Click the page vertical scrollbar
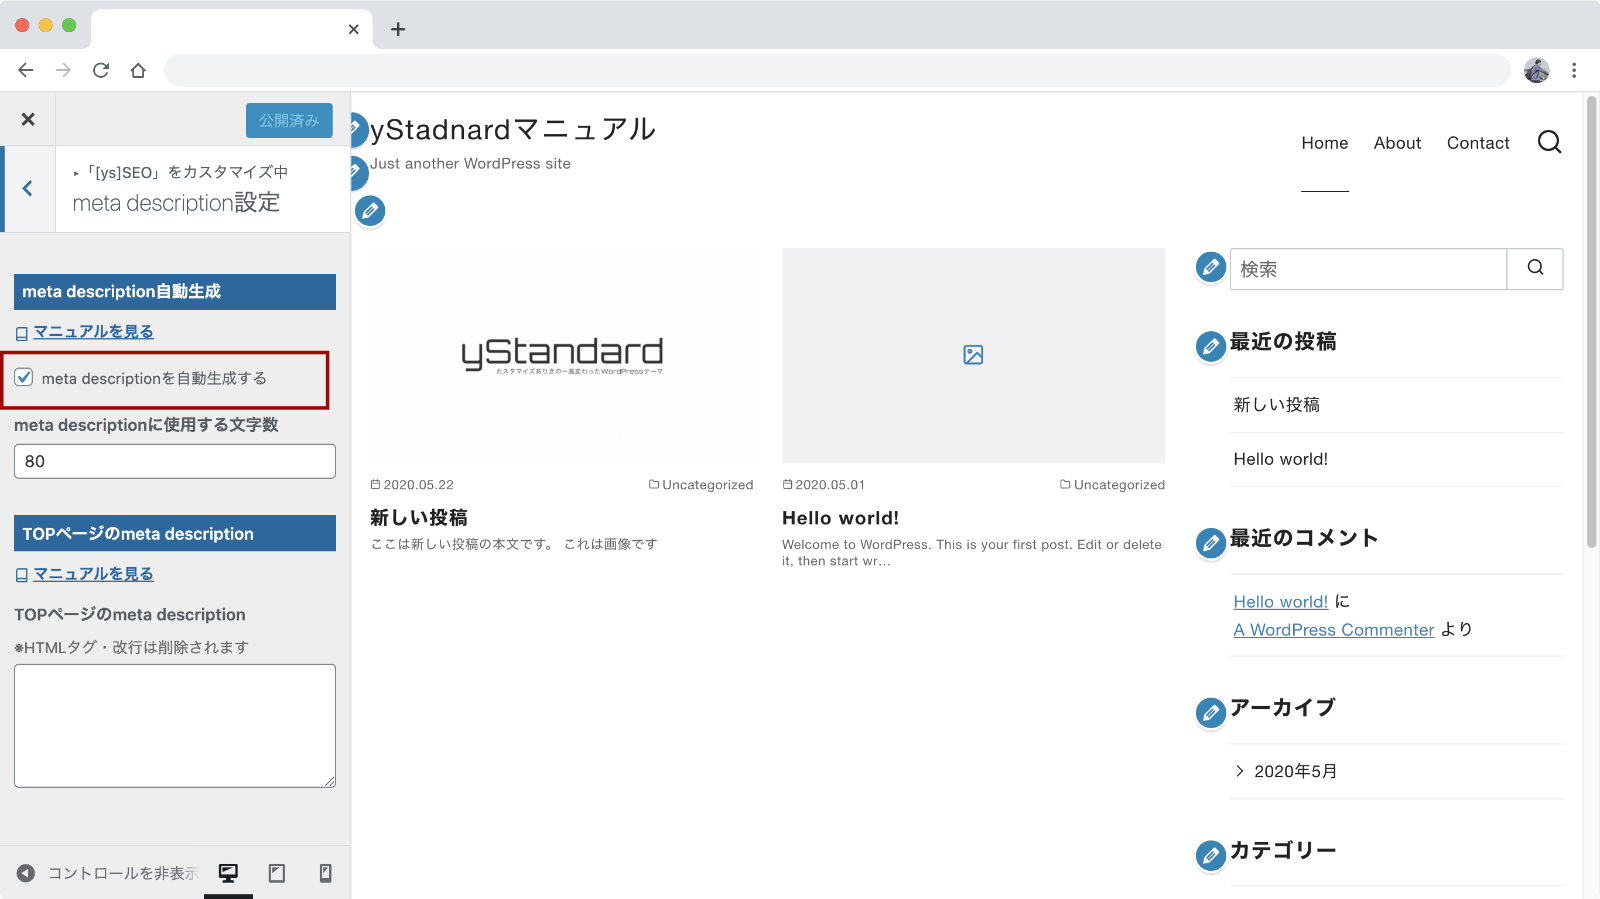 [1591, 322]
